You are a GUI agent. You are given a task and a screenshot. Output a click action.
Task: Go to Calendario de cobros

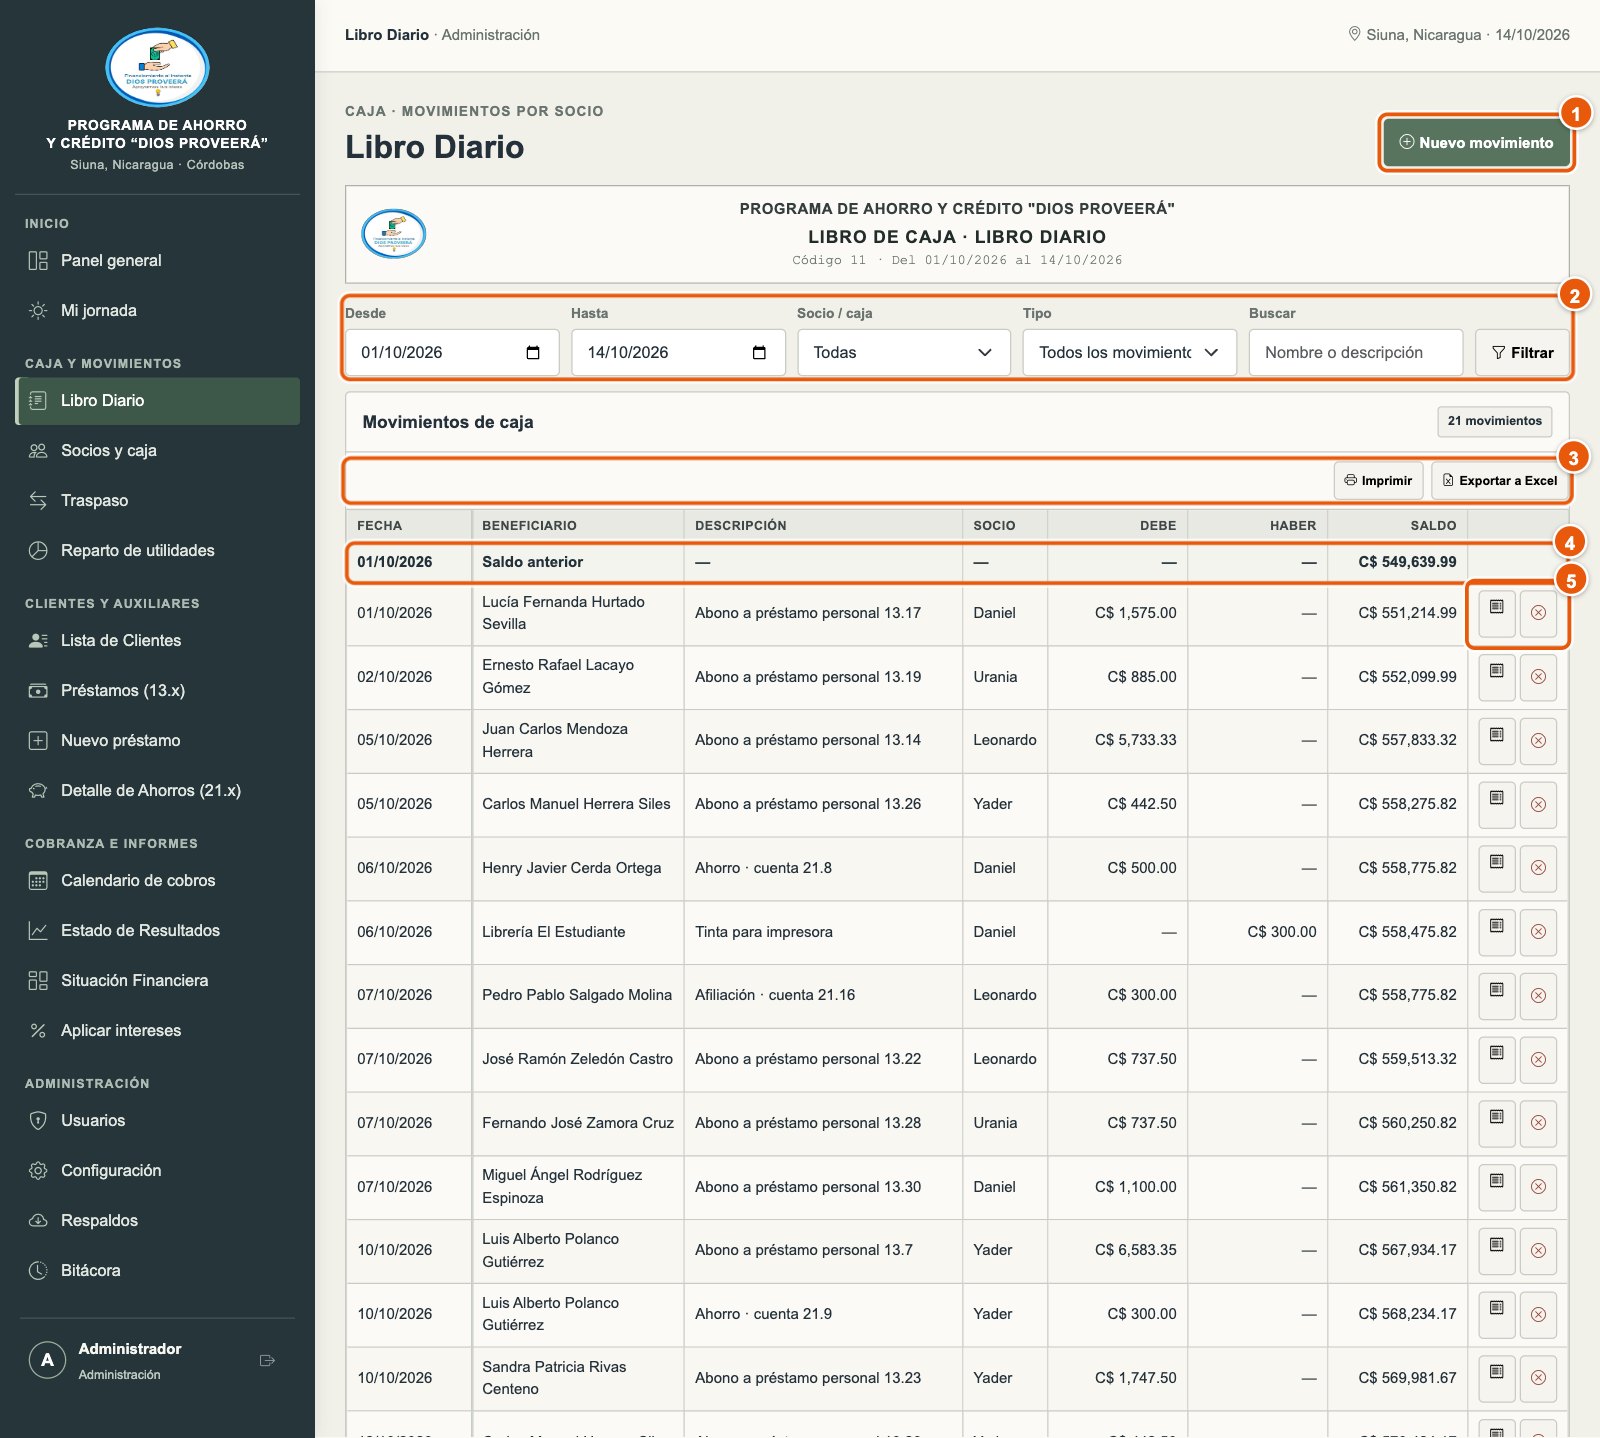click(x=157, y=881)
